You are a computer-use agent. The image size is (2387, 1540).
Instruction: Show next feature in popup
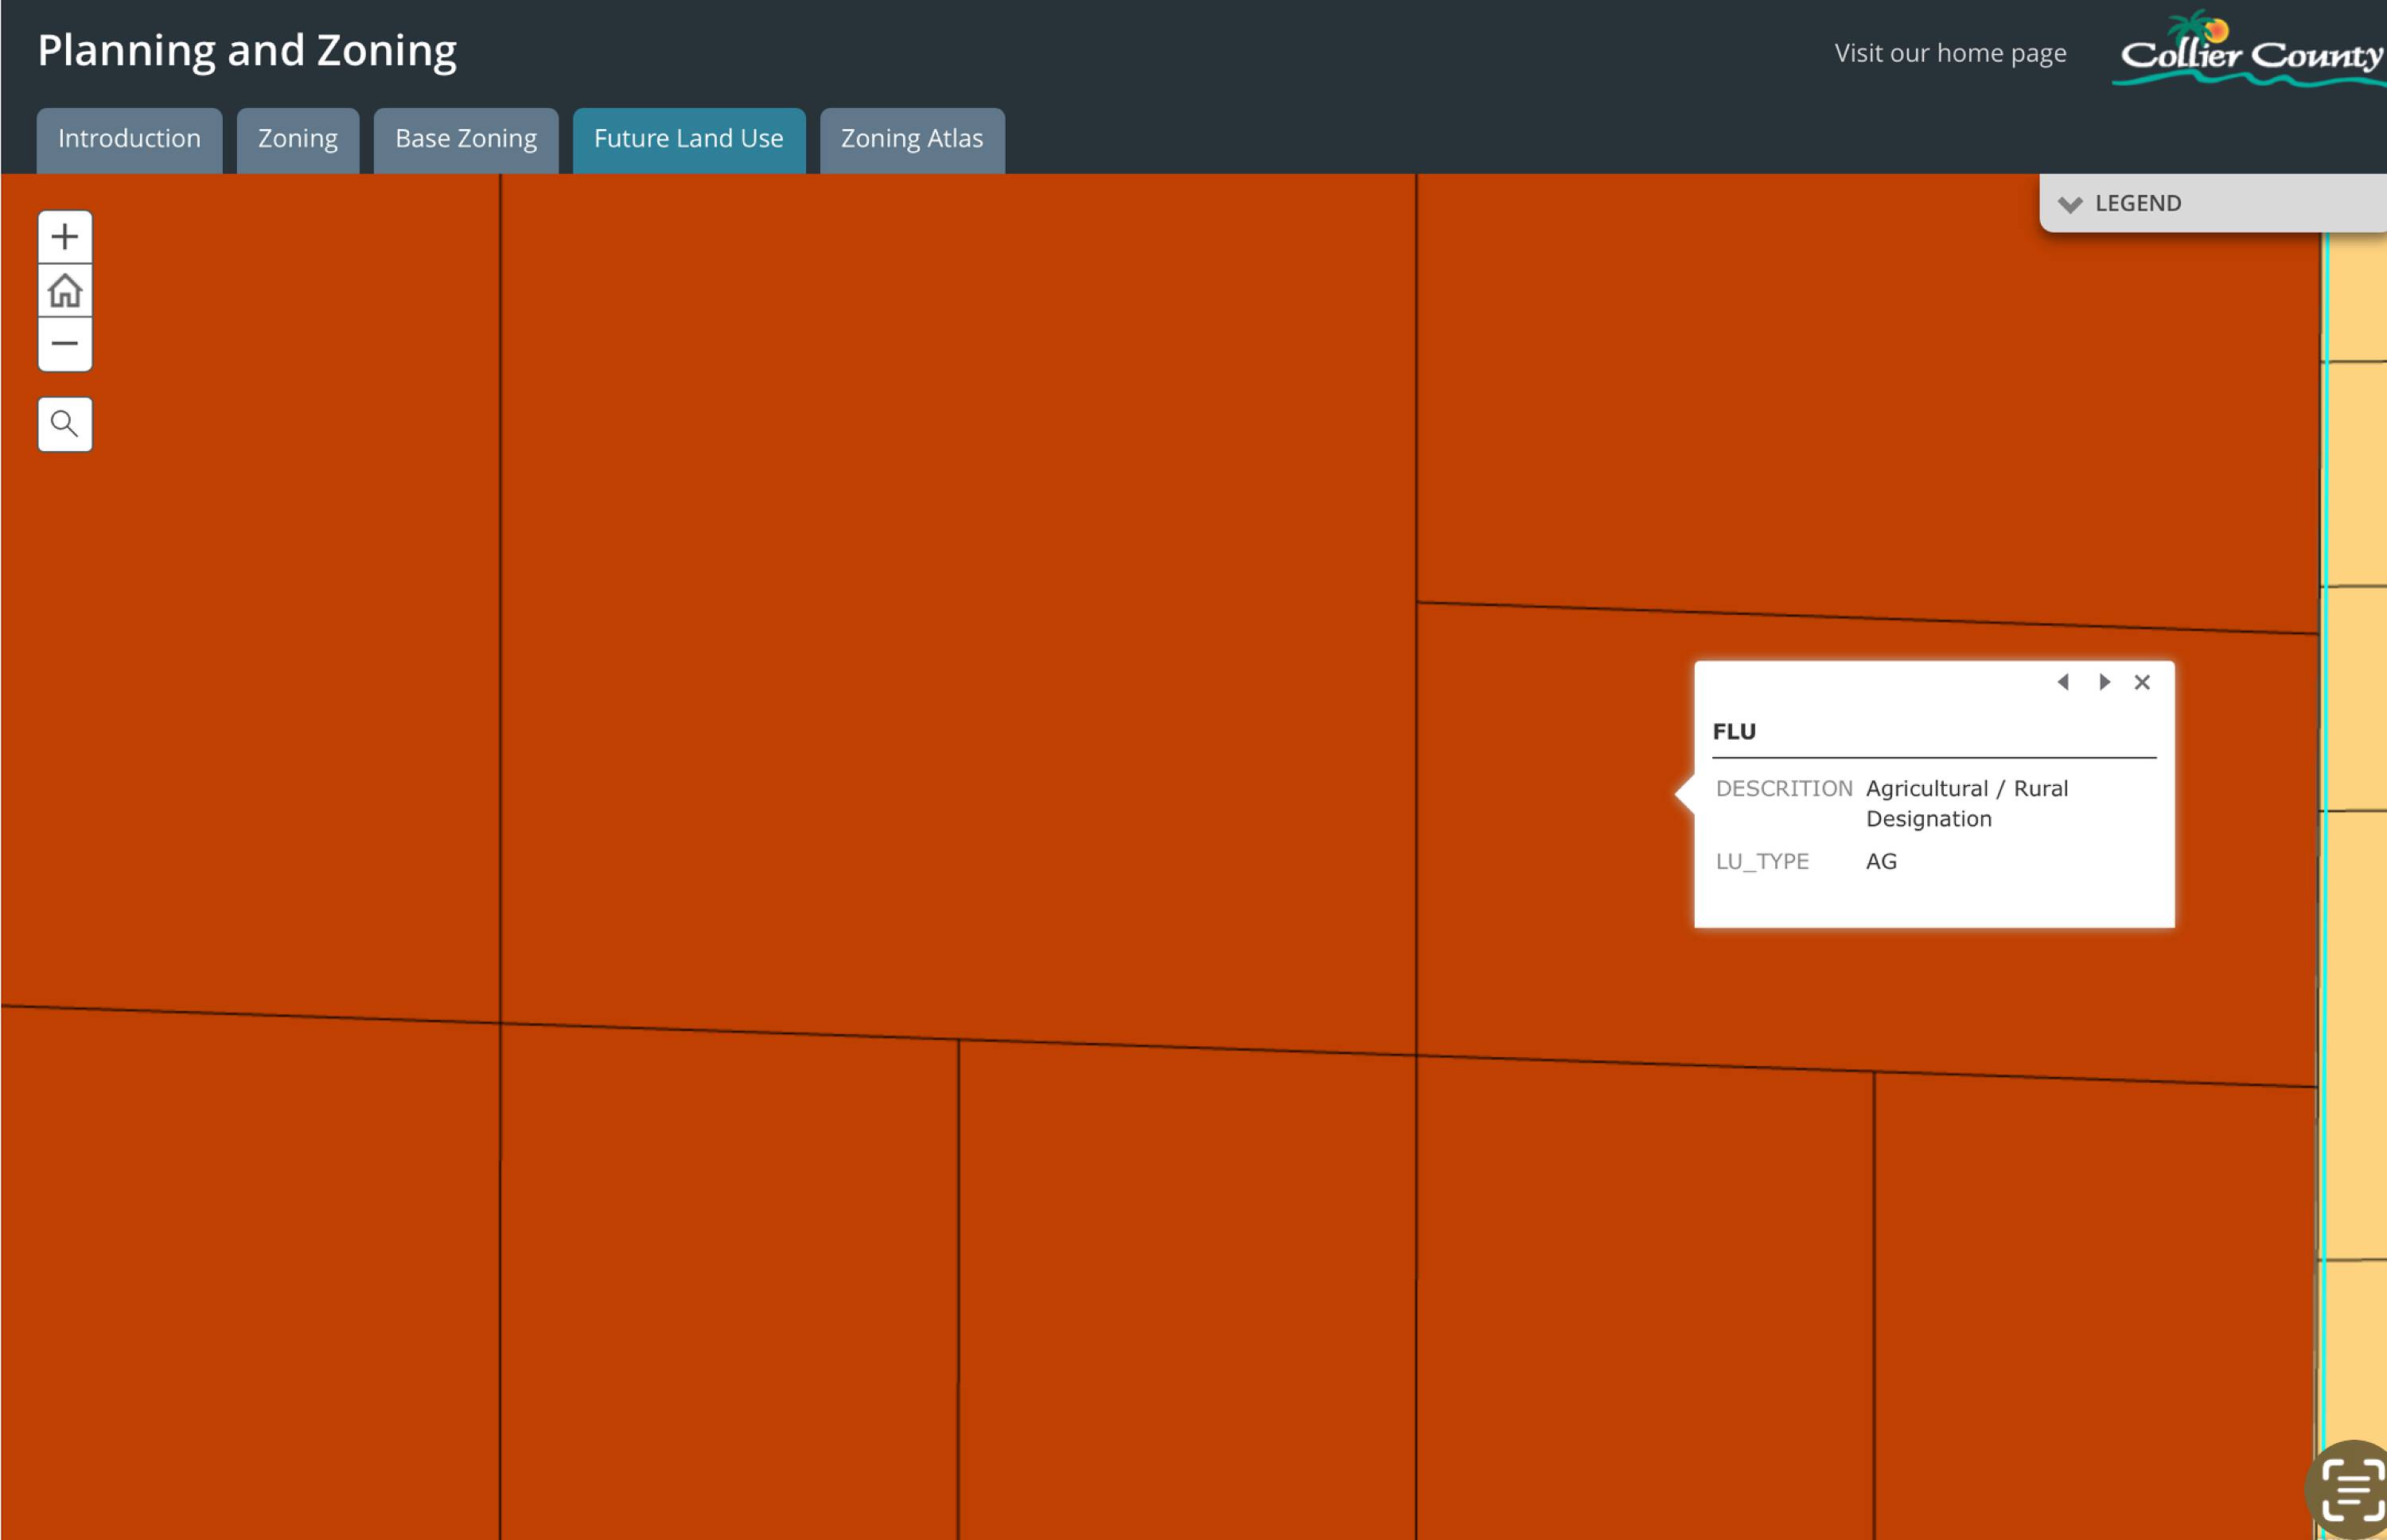coord(2104,682)
